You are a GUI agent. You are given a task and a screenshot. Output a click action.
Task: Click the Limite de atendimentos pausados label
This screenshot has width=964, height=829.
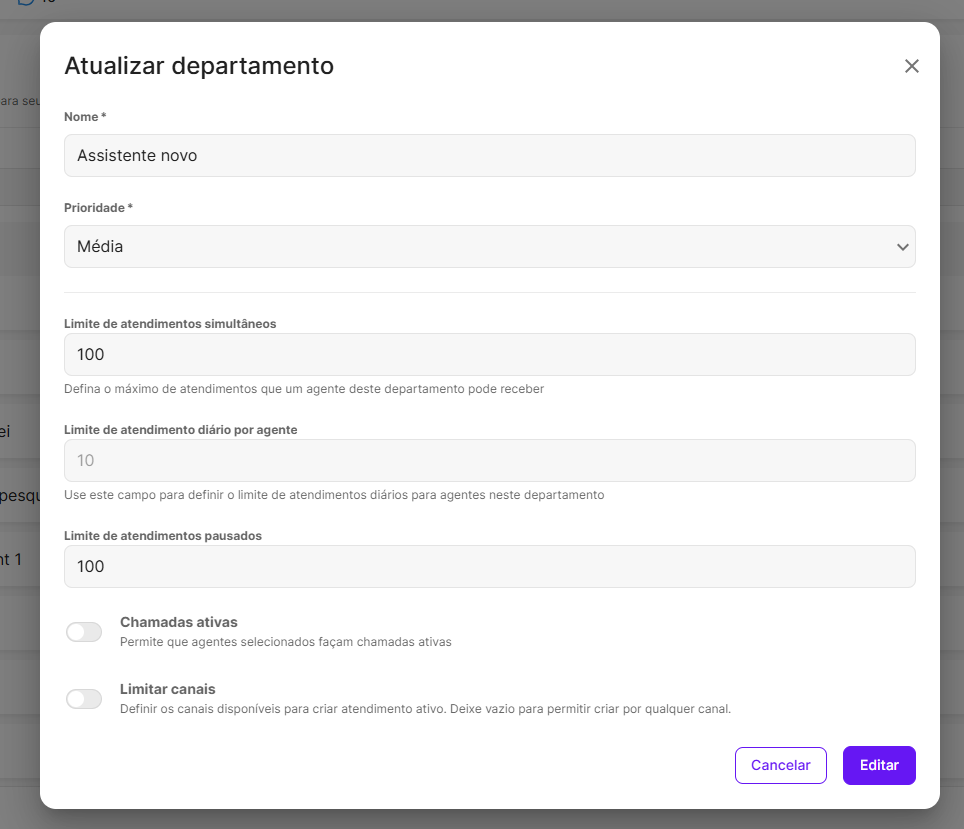click(x=163, y=536)
